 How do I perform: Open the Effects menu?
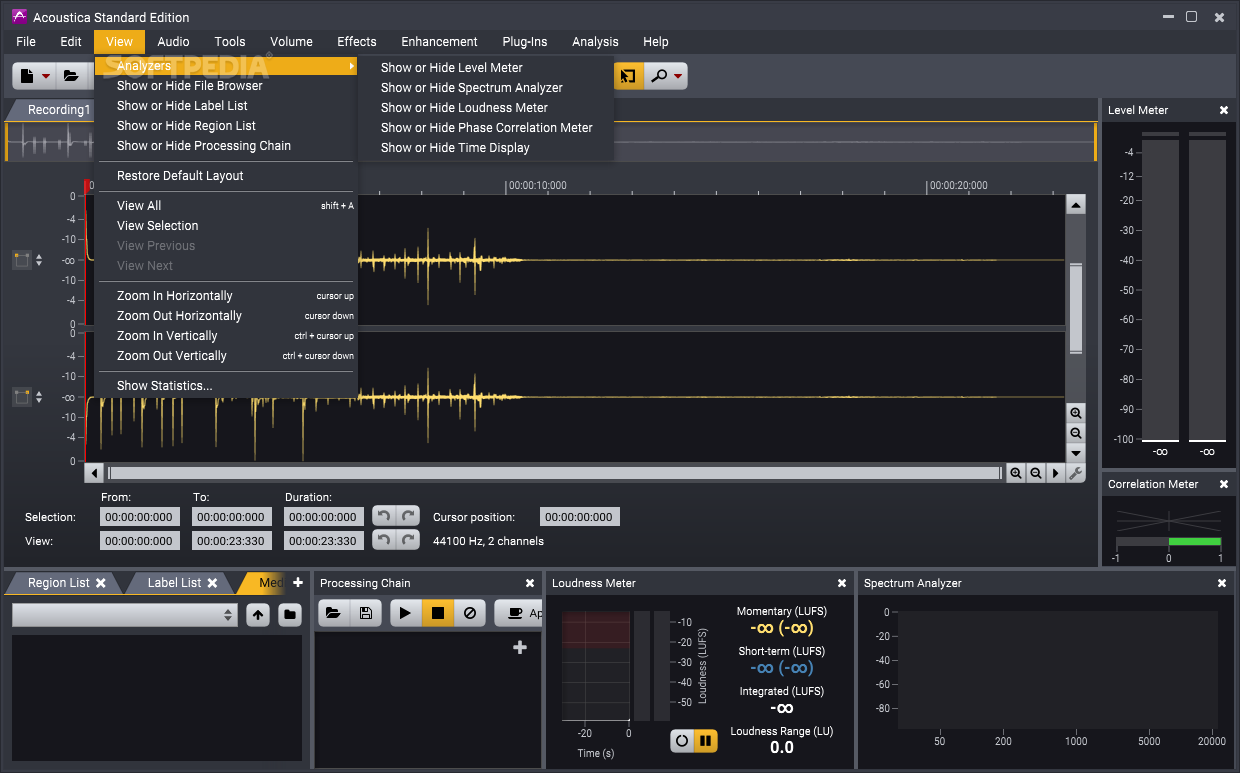click(357, 42)
